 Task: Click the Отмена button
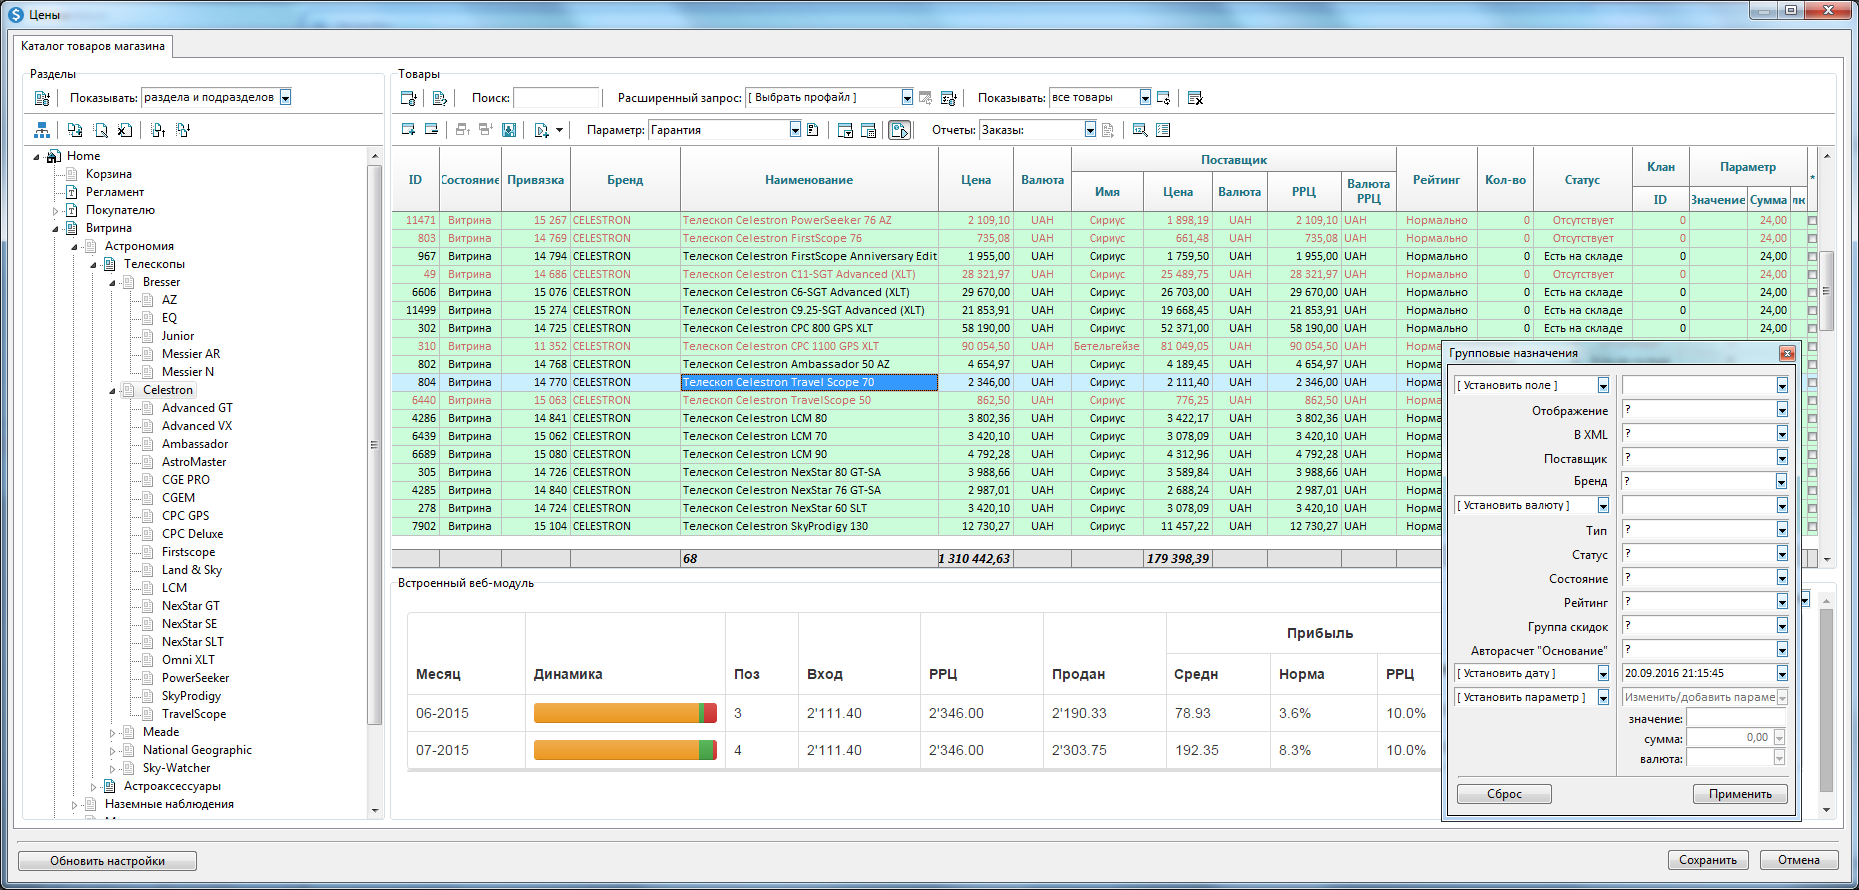(1799, 860)
